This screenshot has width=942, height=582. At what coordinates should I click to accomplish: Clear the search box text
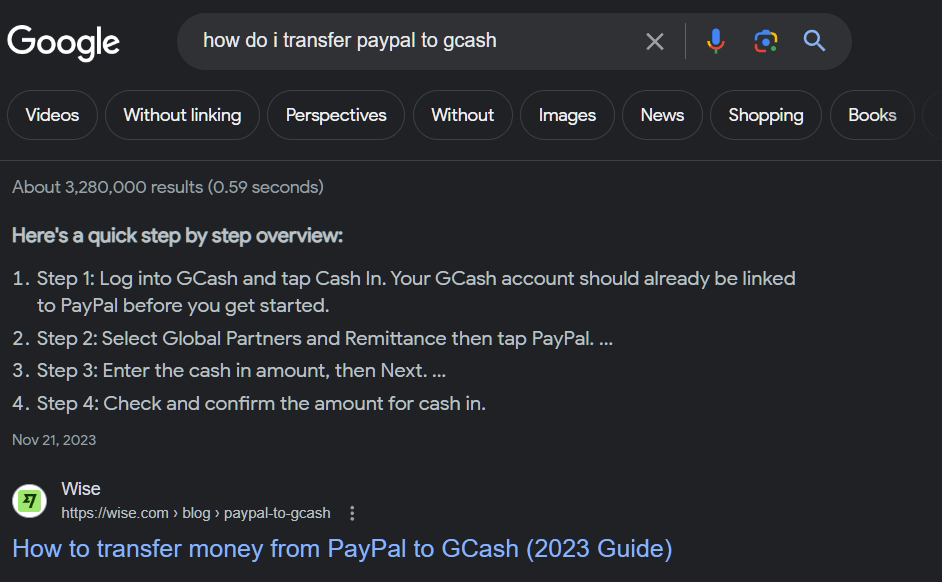[x=655, y=41]
